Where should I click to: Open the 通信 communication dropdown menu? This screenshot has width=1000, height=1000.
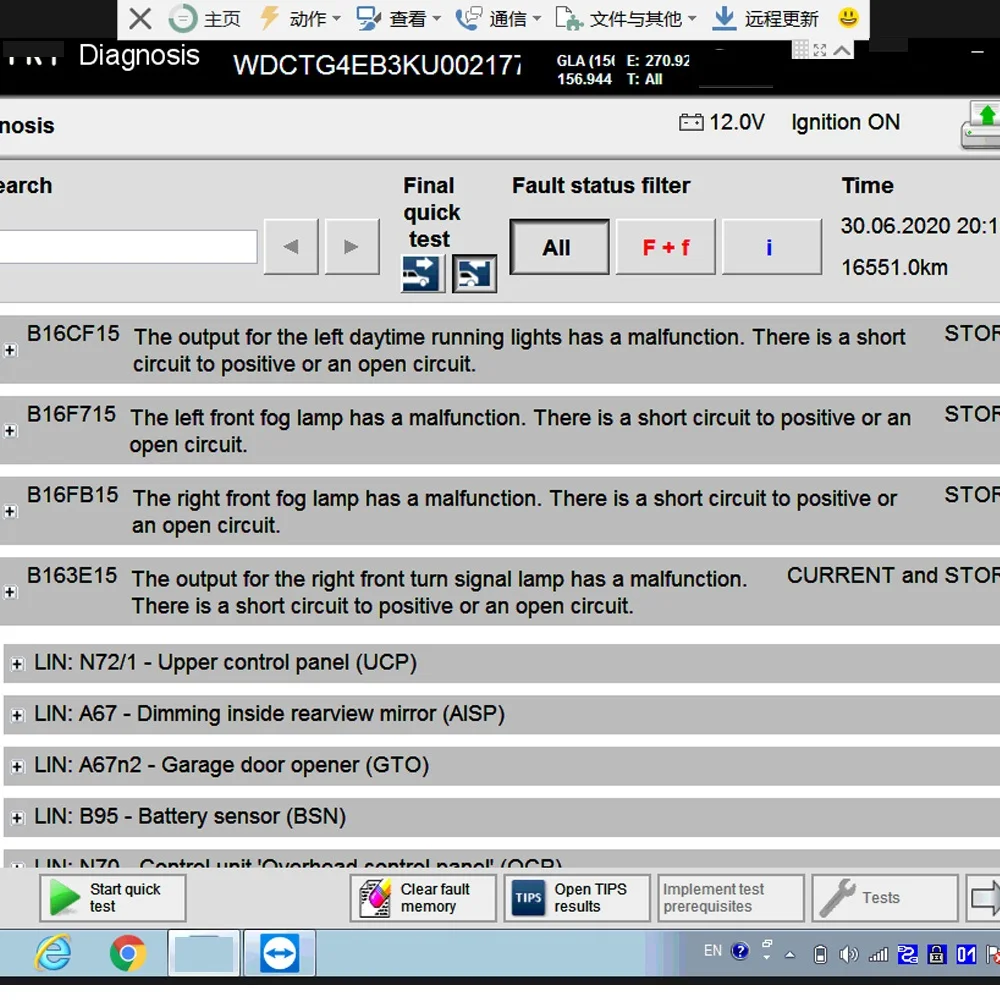pyautogui.click(x=498, y=18)
